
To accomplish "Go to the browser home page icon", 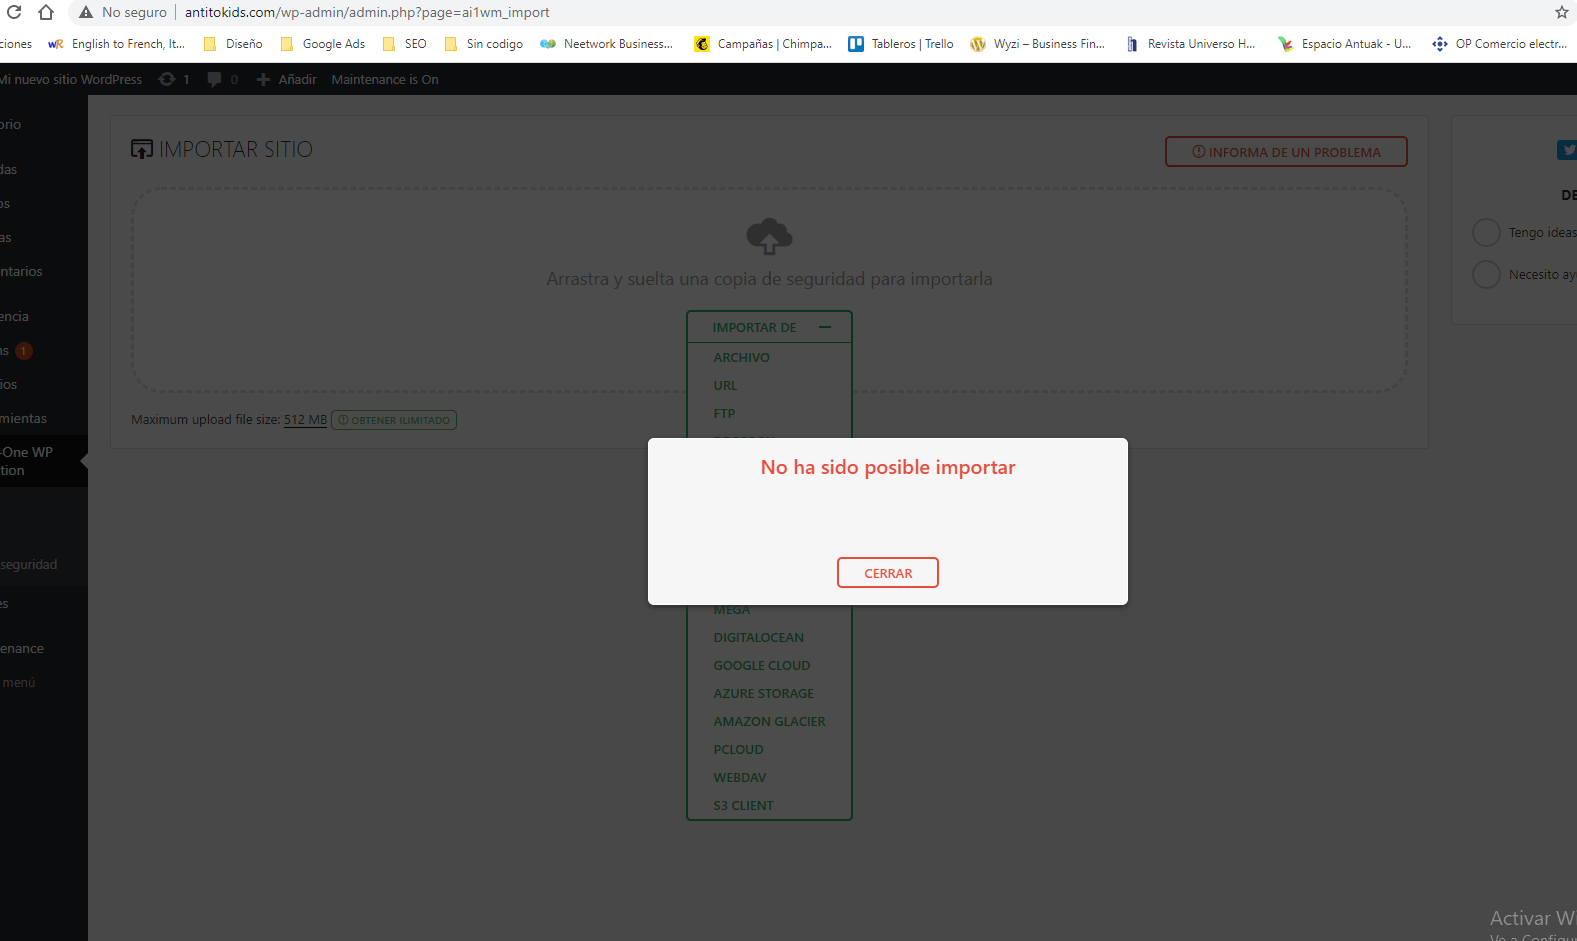I will point(46,12).
